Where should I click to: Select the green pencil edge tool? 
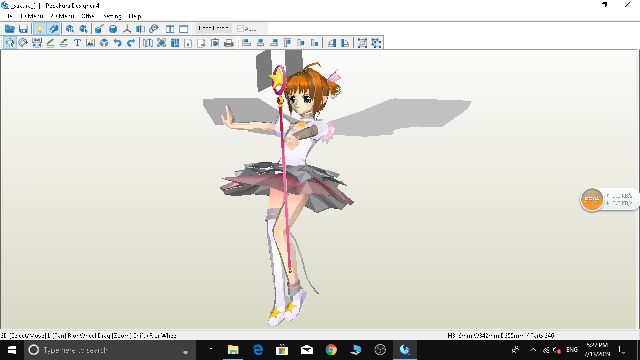point(50,42)
